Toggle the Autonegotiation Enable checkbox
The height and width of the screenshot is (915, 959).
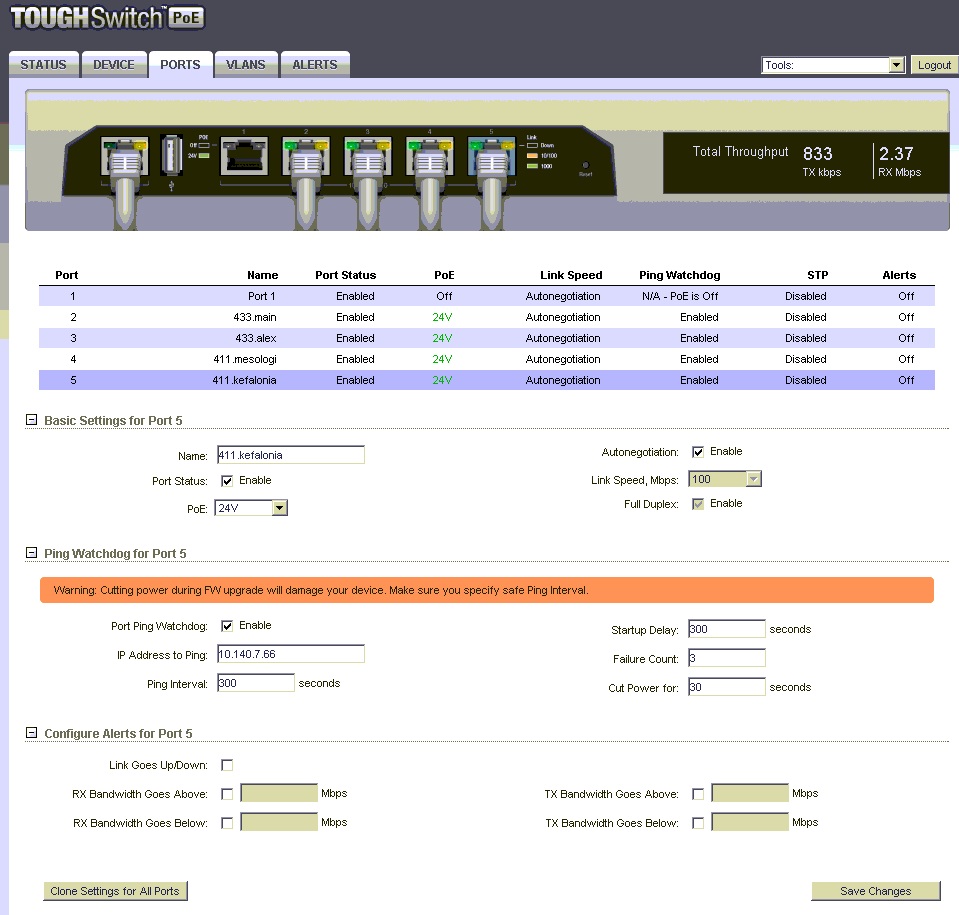(698, 452)
